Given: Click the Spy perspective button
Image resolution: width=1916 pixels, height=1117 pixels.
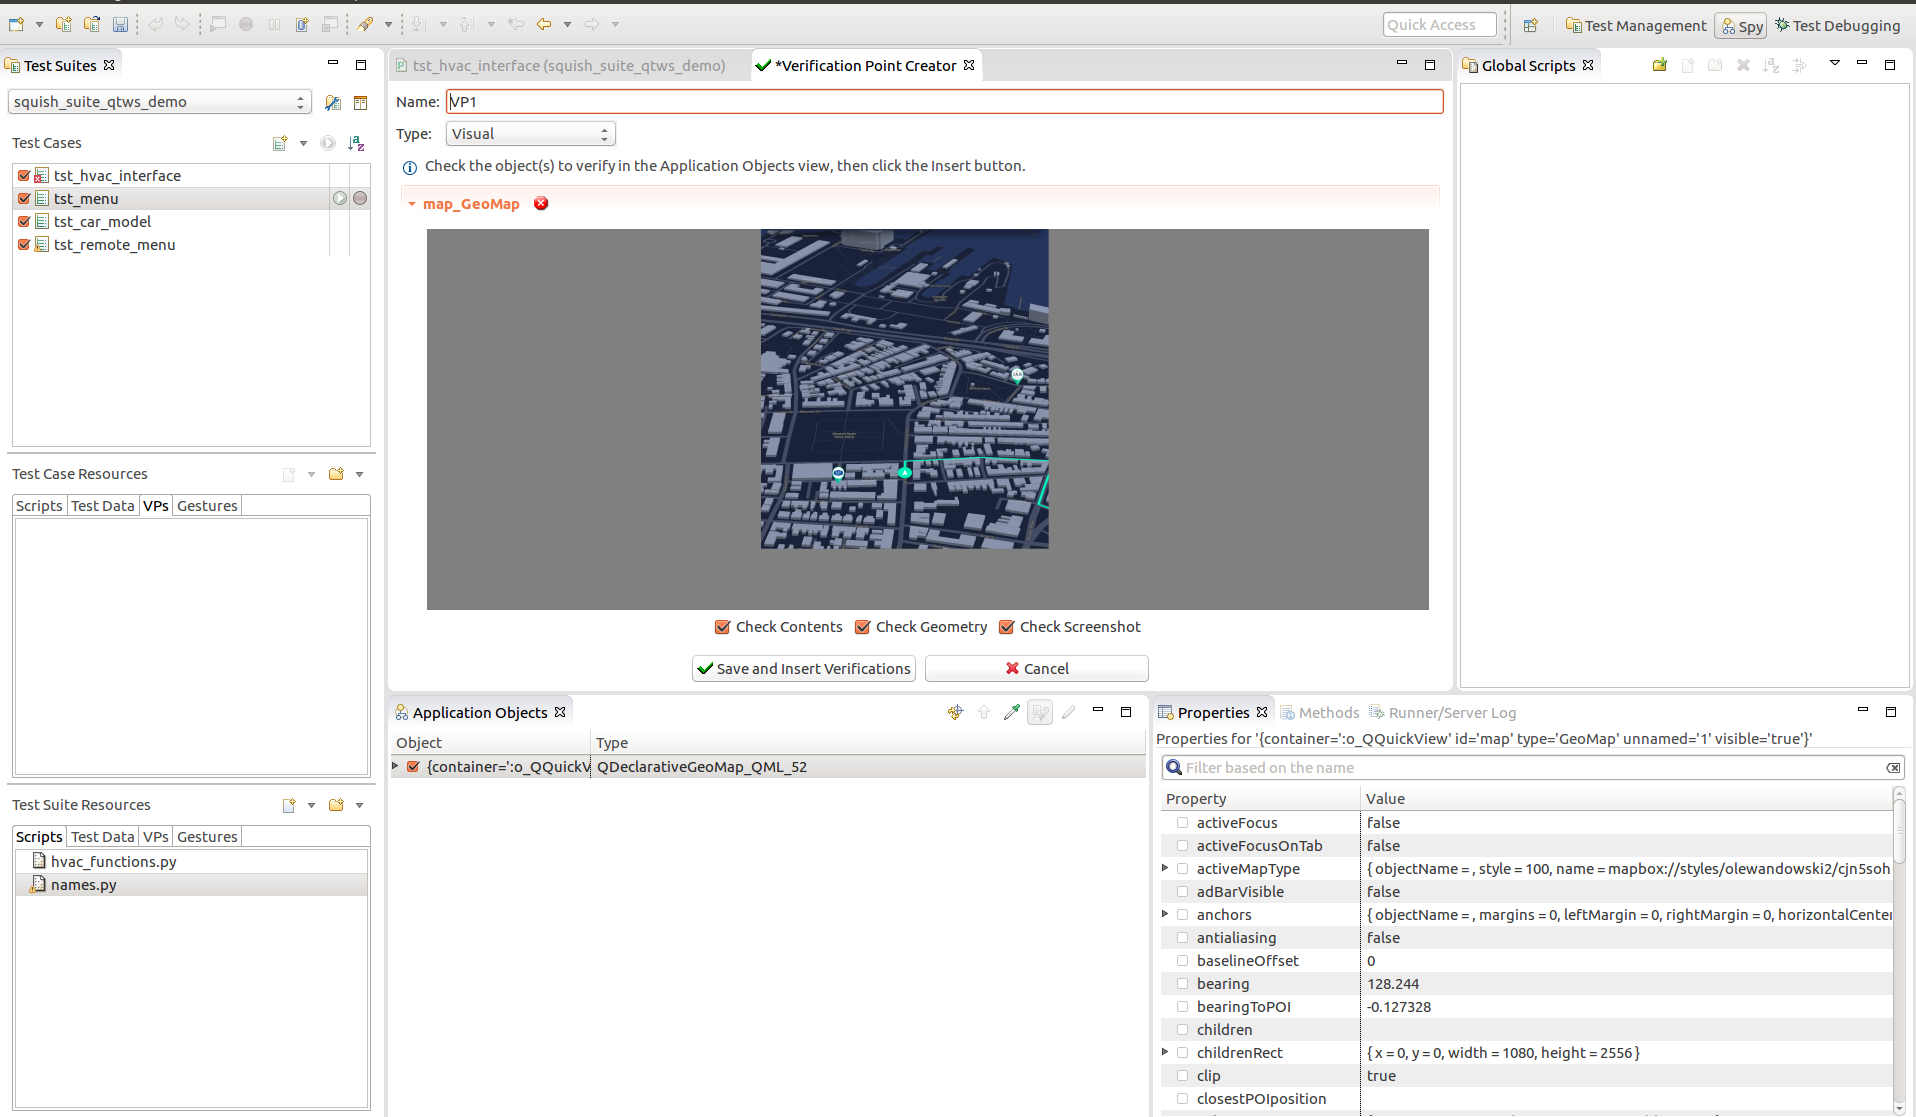Looking at the screenshot, I should (1740, 26).
